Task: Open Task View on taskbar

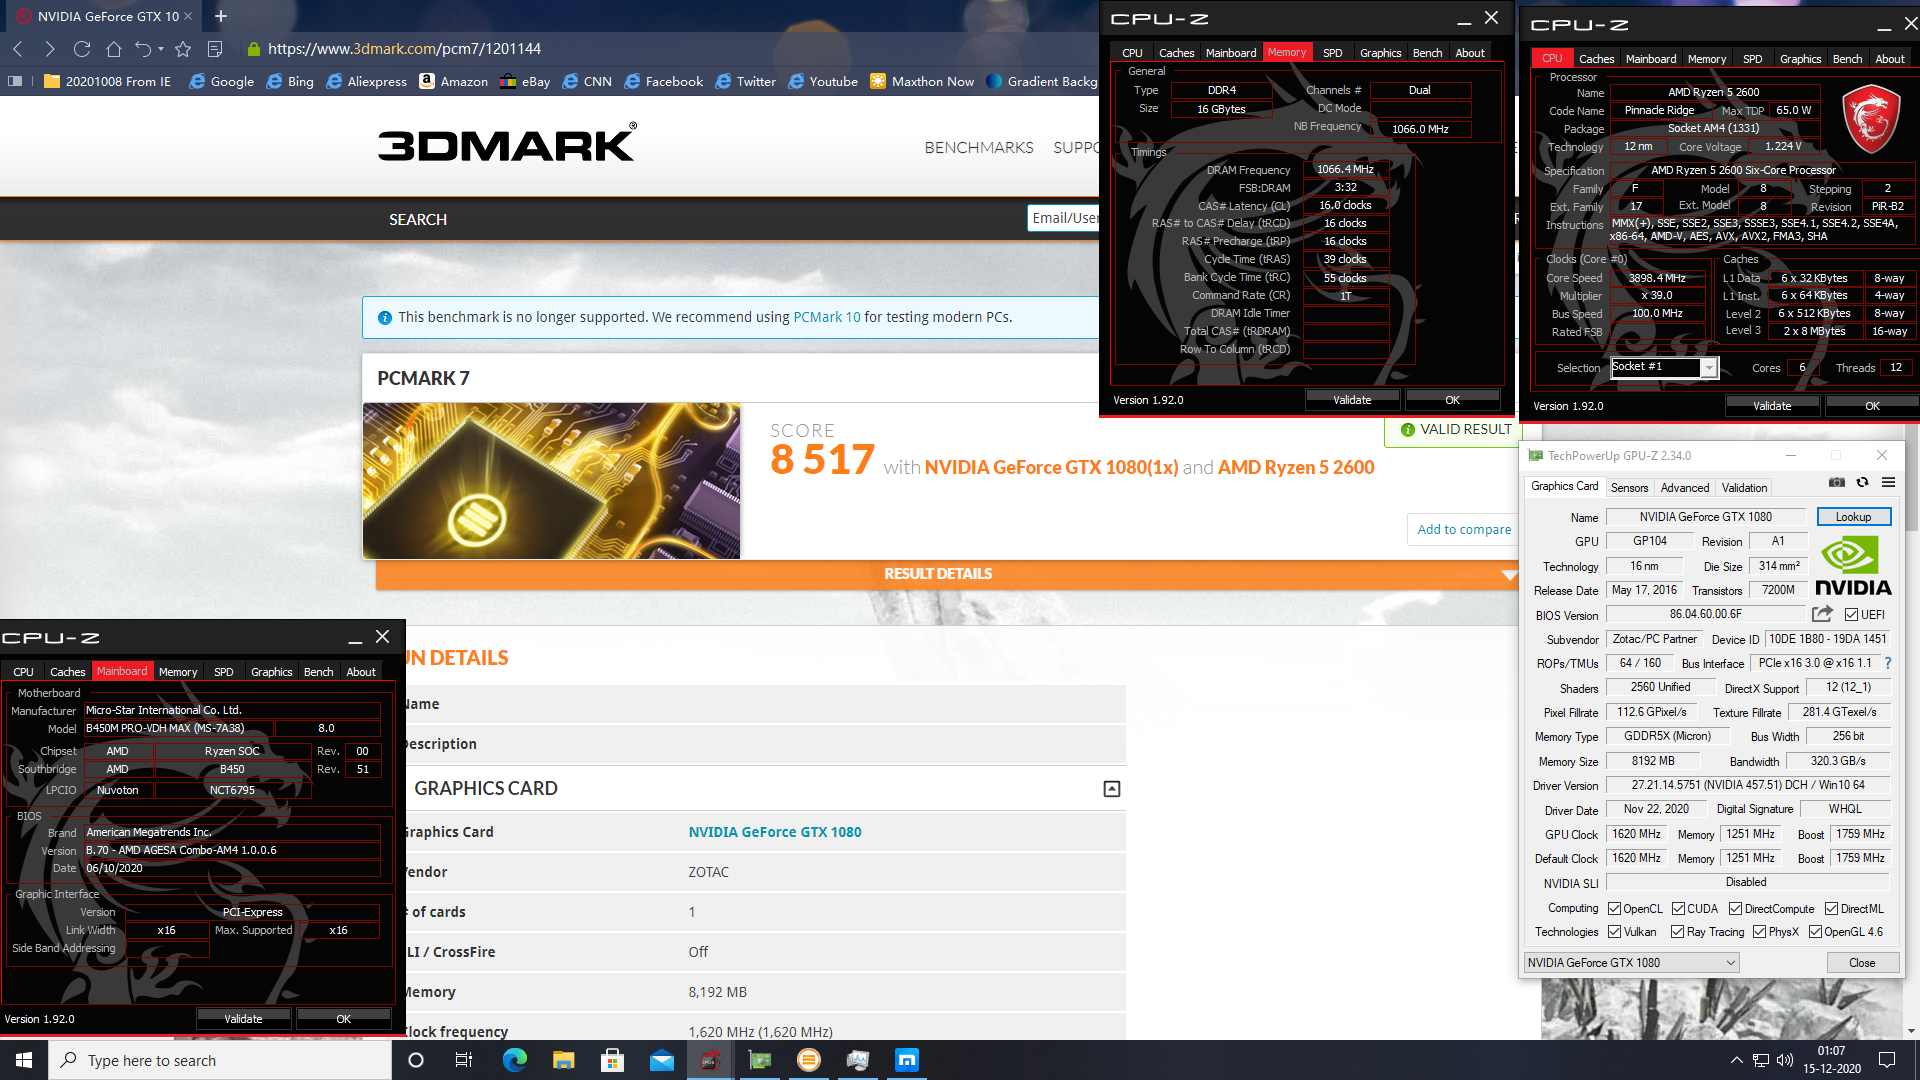Action: tap(463, 1060)
